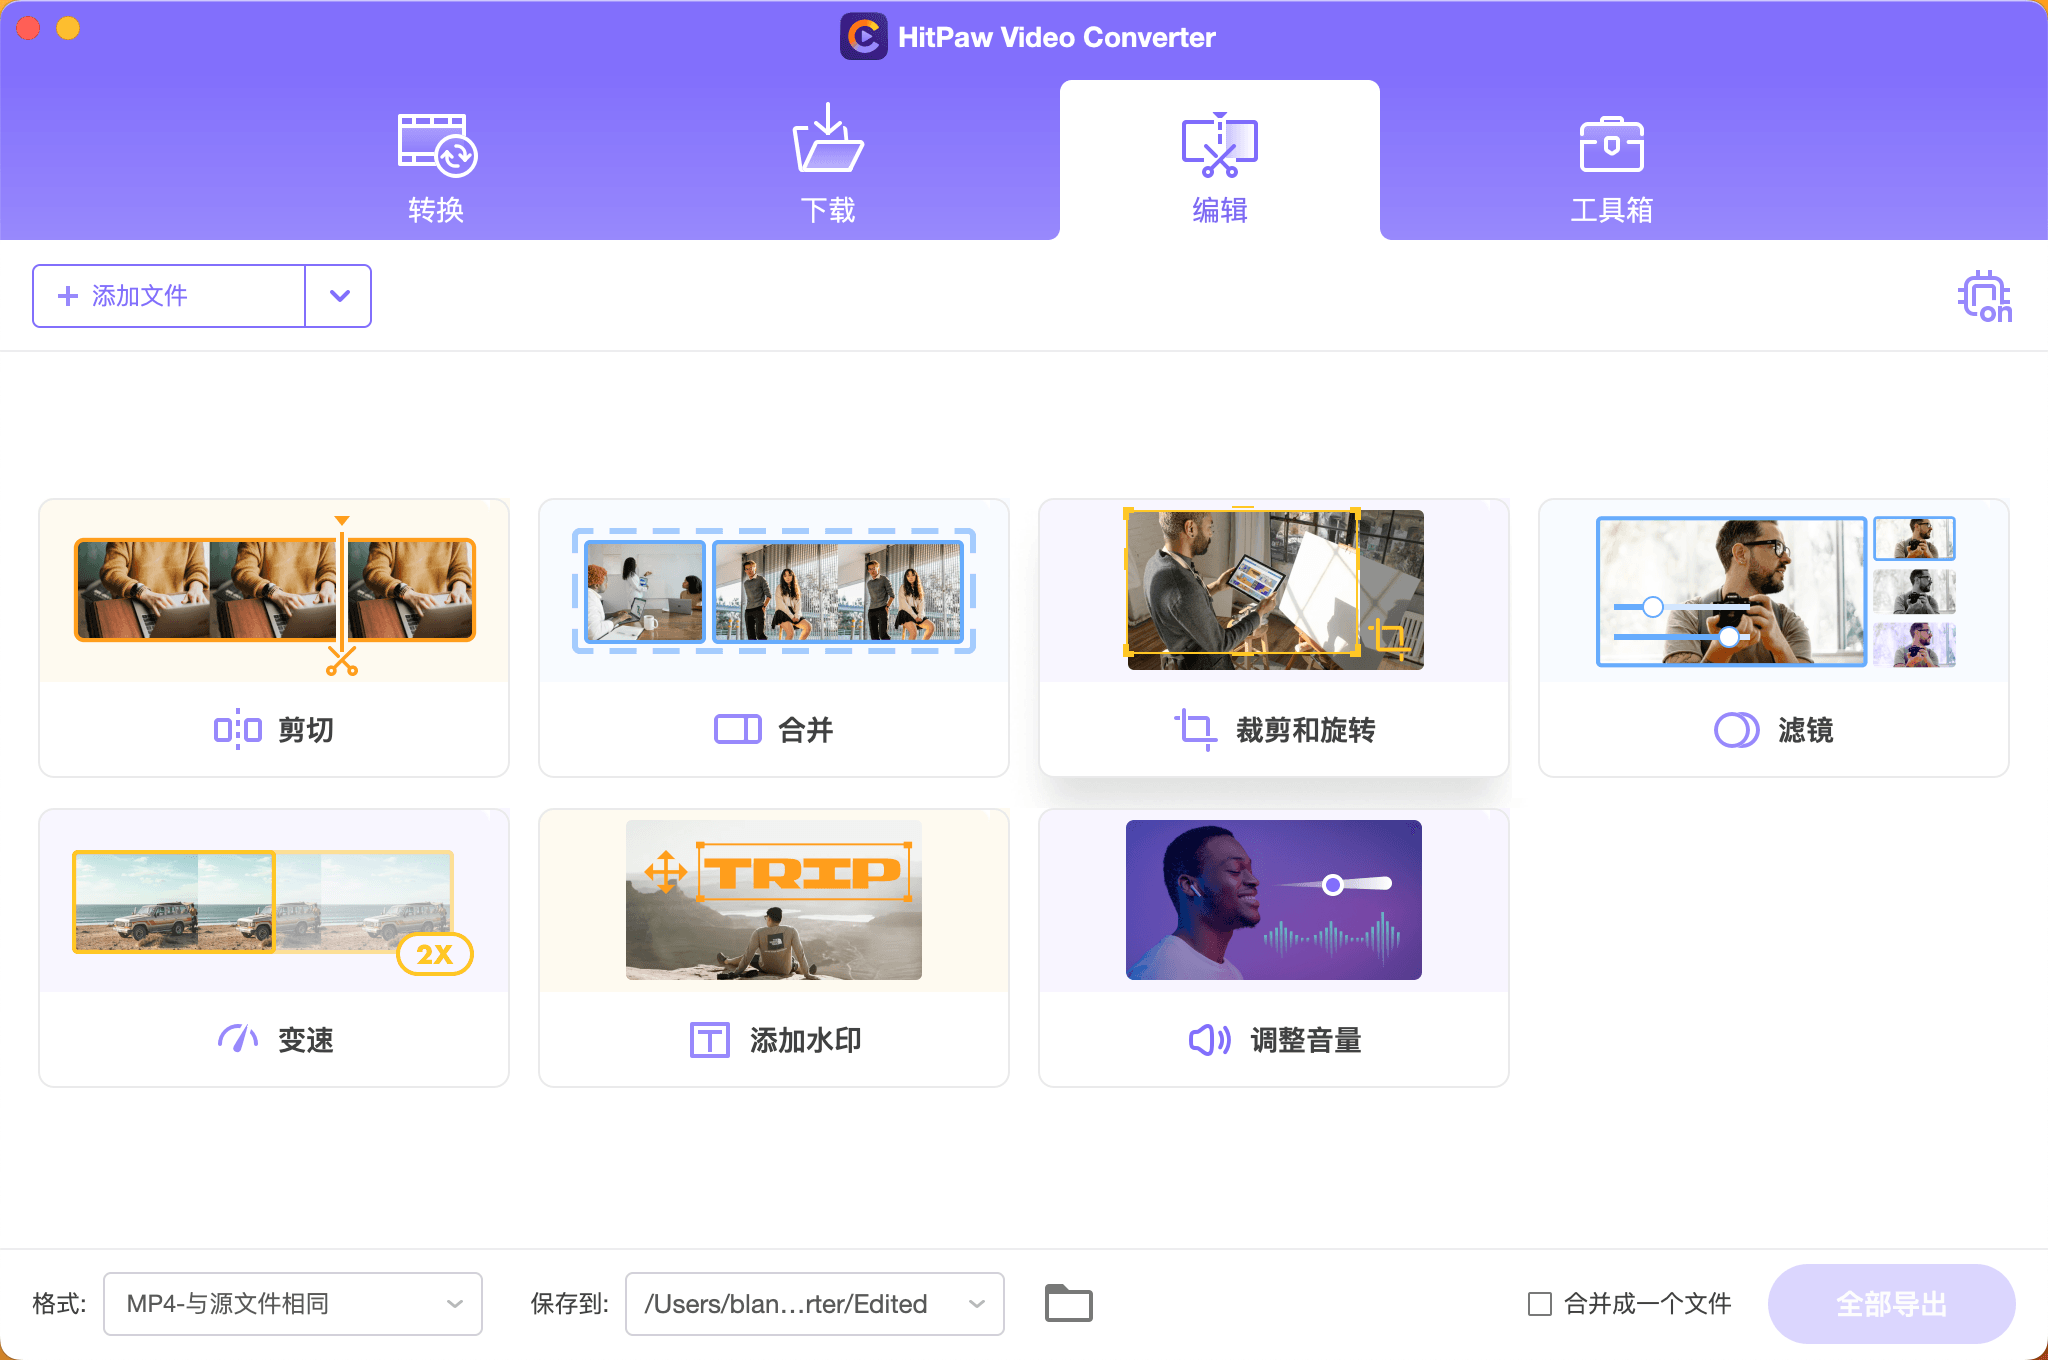Open the save path dropdown

(x=815, y=1304)
